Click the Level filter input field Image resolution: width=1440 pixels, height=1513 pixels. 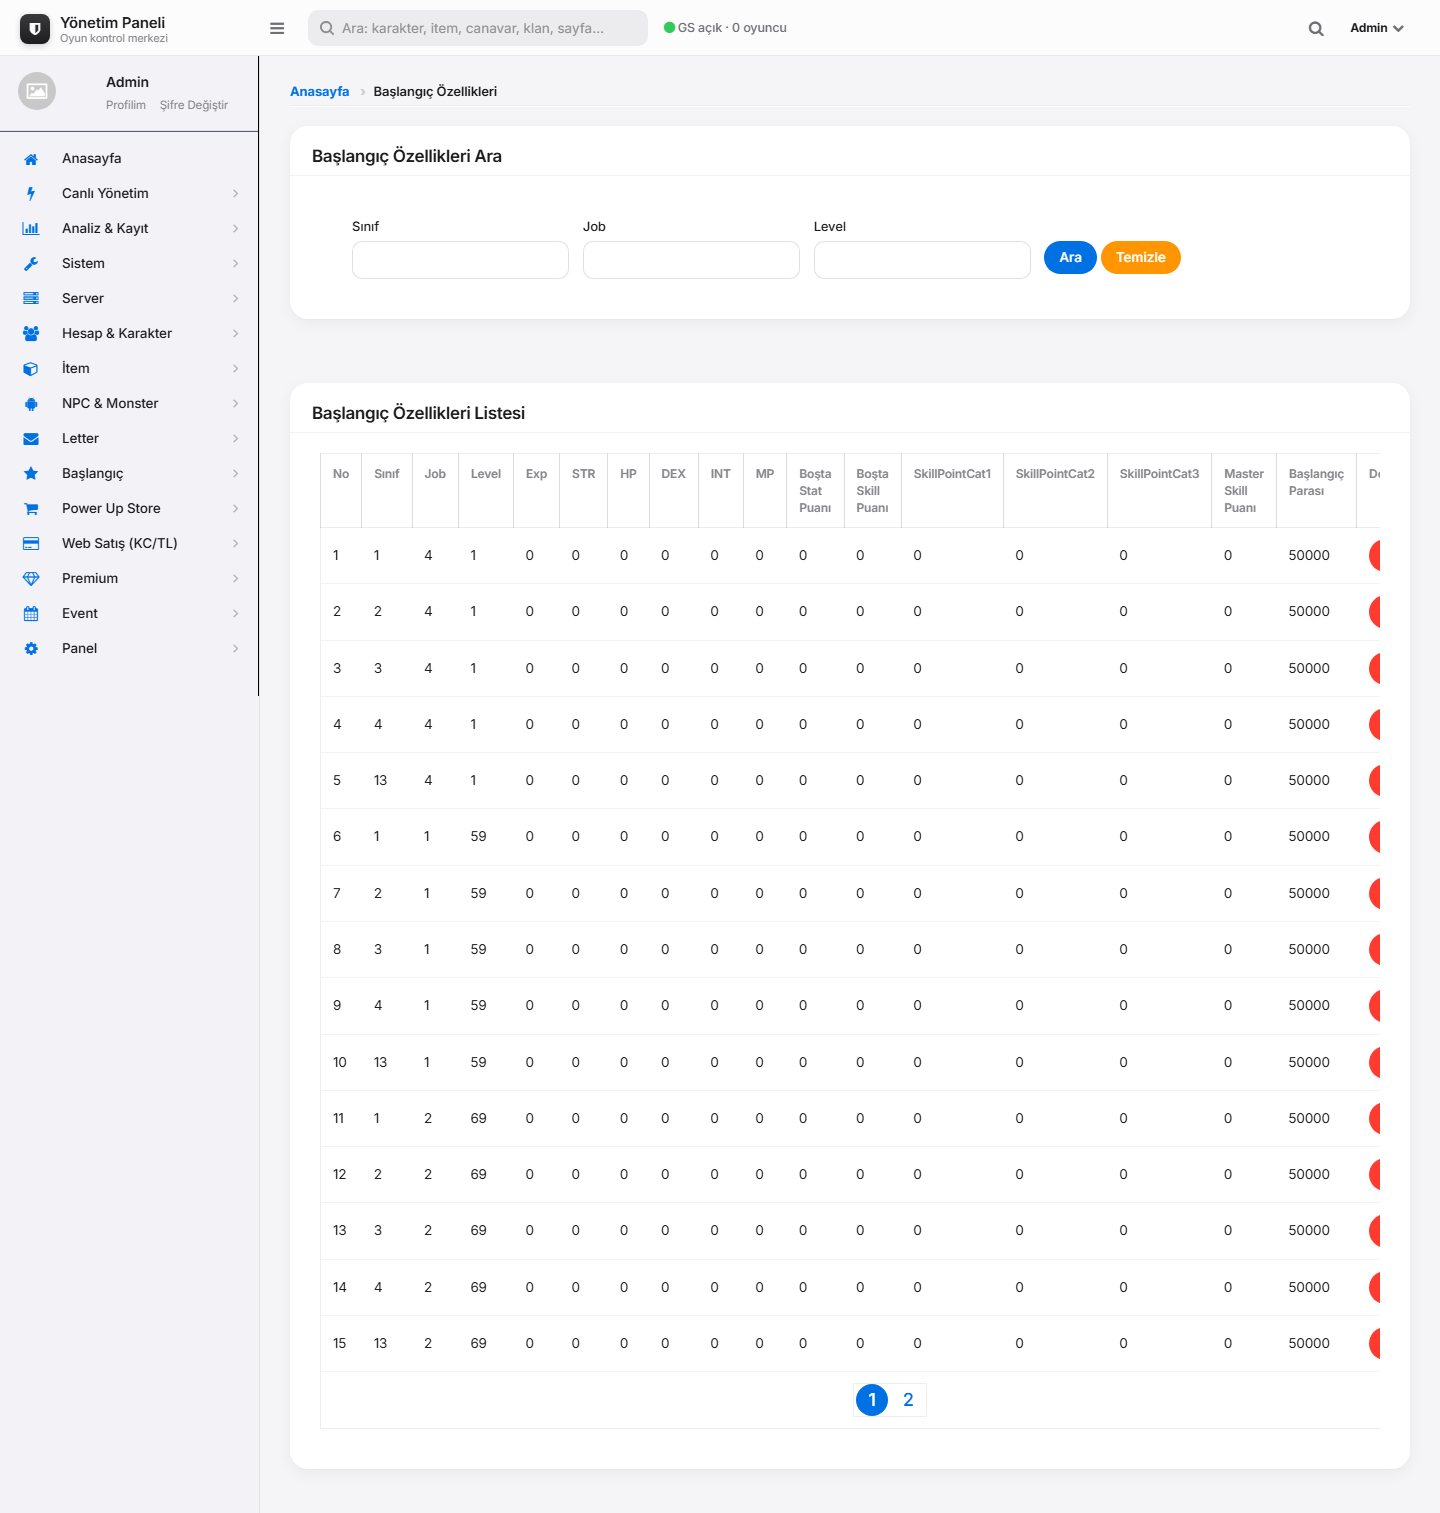tap(922, 260)
